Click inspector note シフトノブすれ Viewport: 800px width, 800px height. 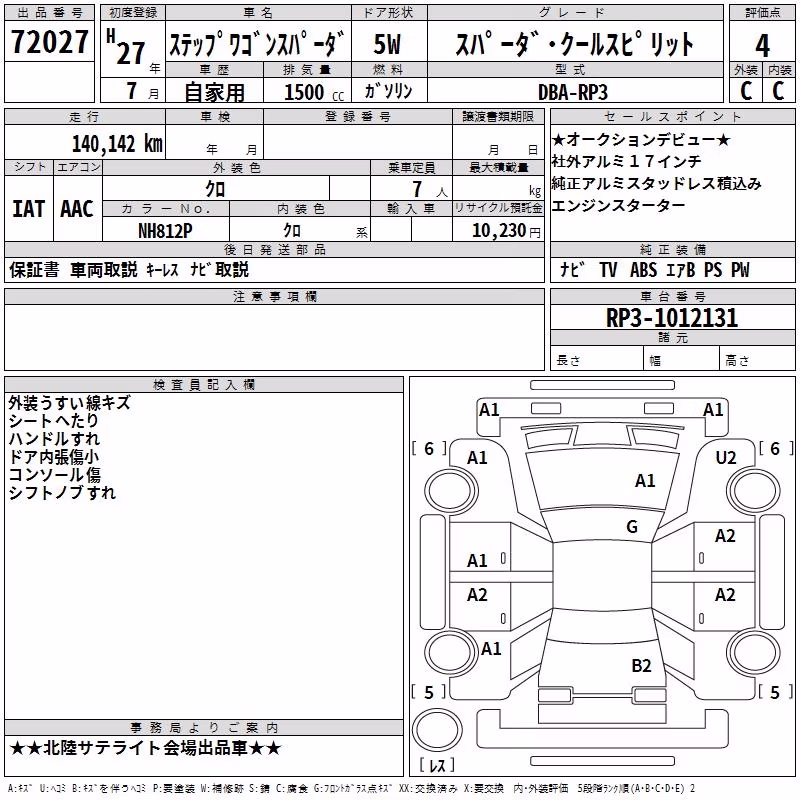[x=62, y=492]
